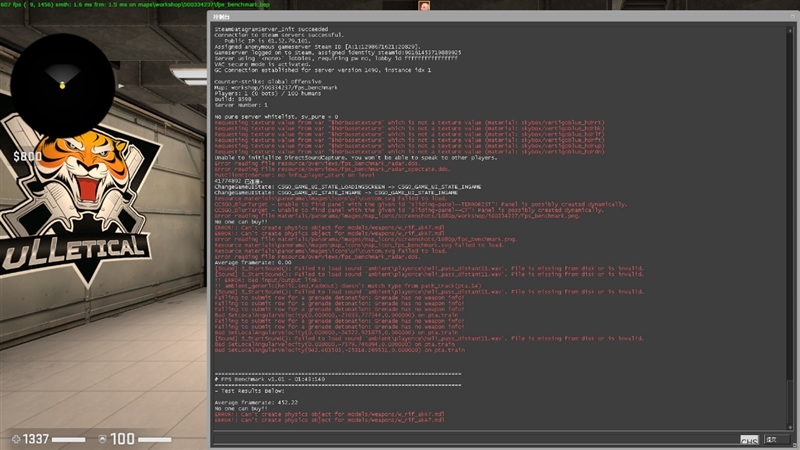
Task: Click the player avatar icon at top
Action: [x=424, y=6]
